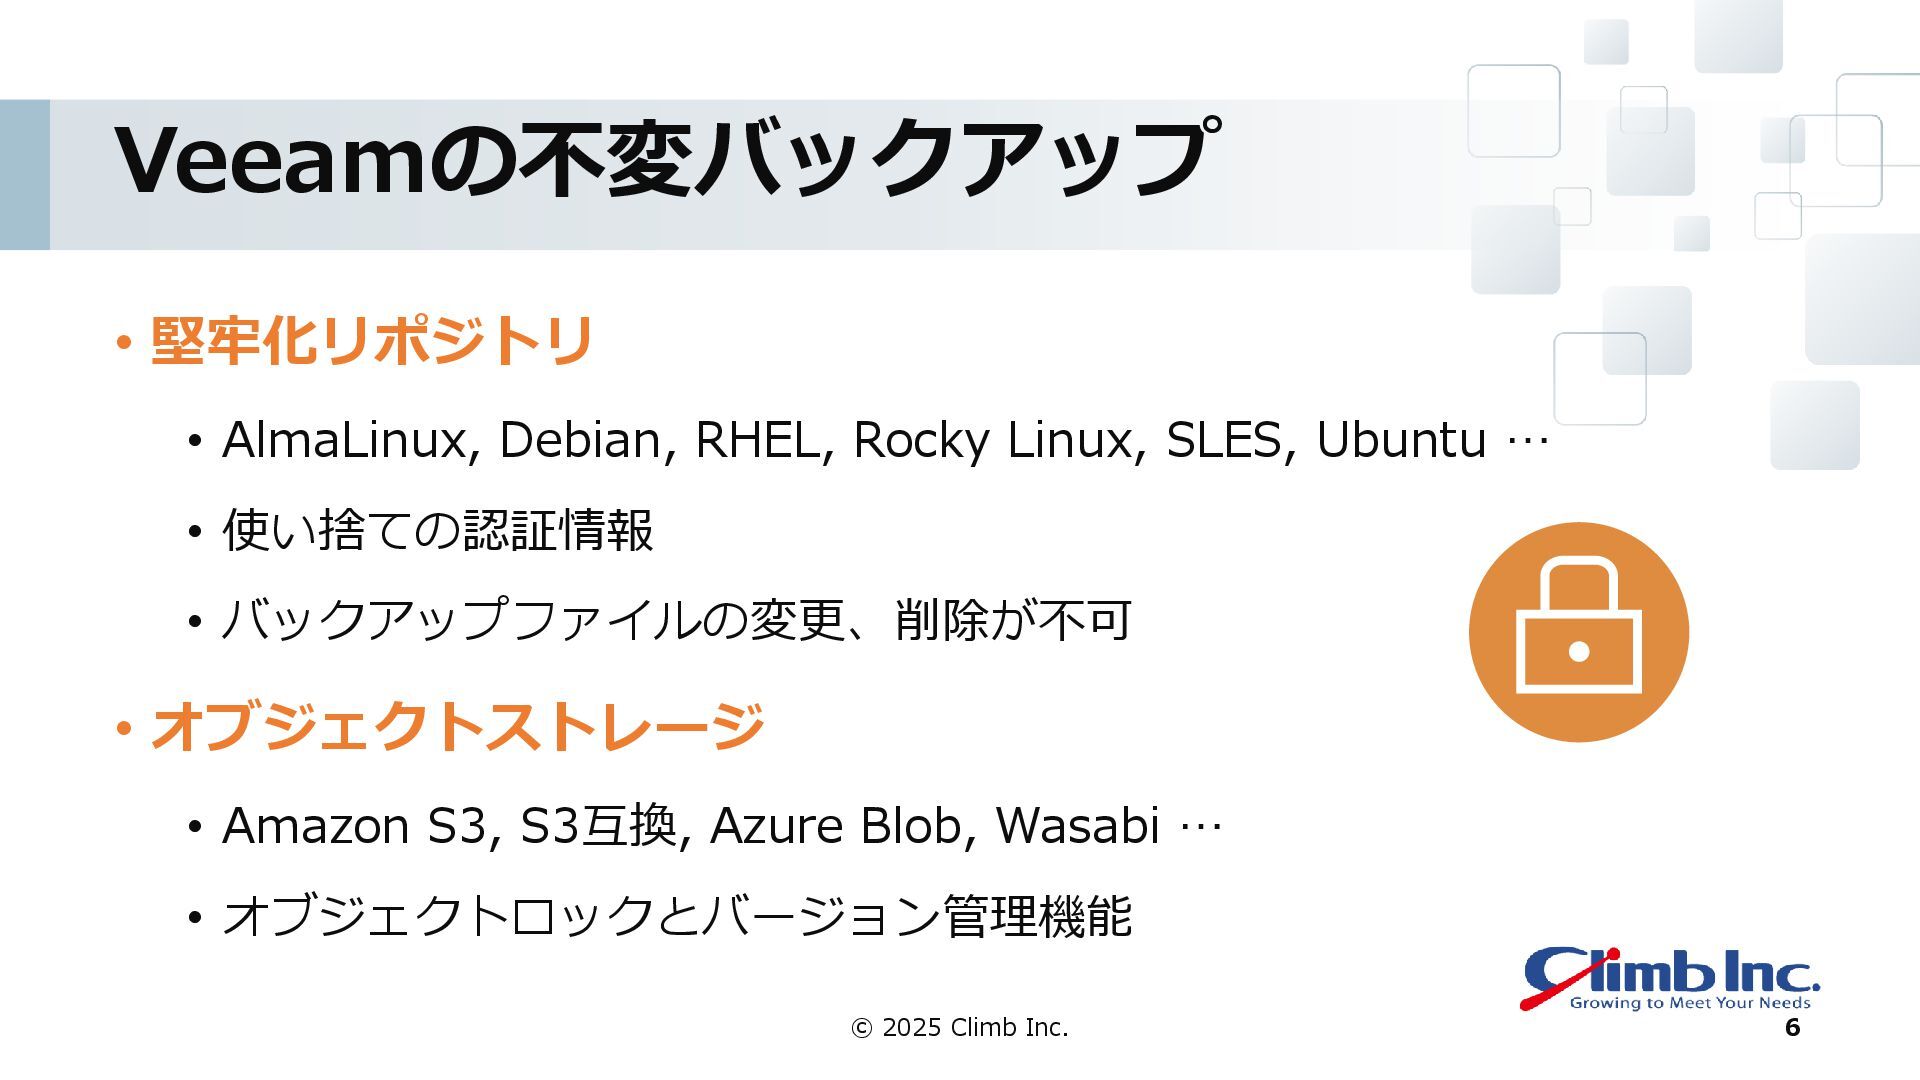This screenshot has height=1080, width=1920.
Task: Click the © 2025 Climb Inc. footer
Action: coord(959,1027)
